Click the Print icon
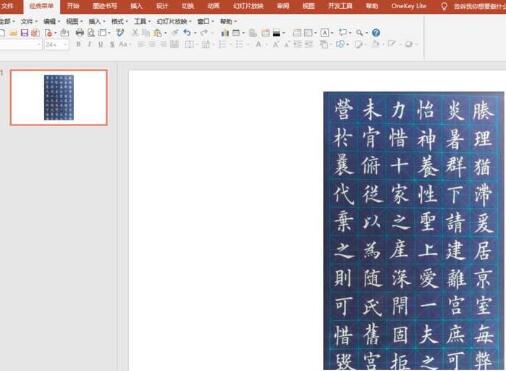Image resolution: width=506 pixels, height=371 pixels. [79, 33]
